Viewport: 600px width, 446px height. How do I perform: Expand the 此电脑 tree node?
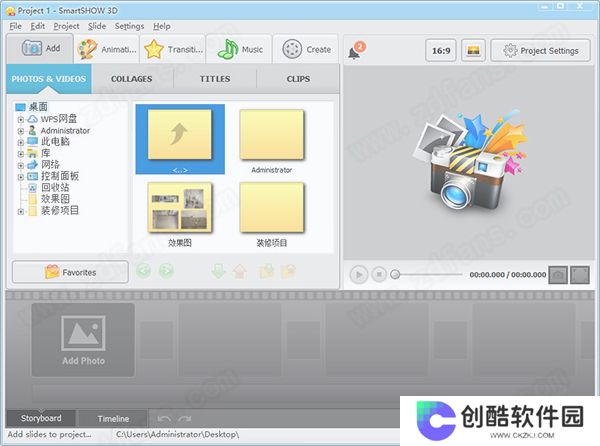[21, 142]
